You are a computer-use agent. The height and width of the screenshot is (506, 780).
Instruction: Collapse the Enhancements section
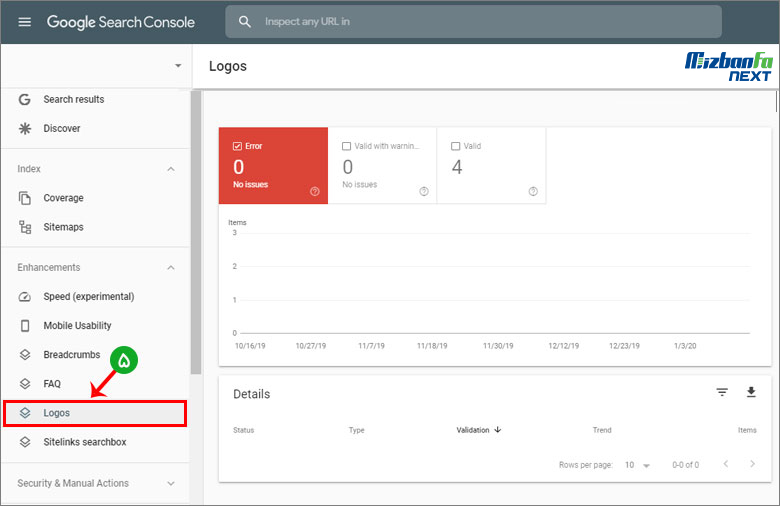coord(171,268)
